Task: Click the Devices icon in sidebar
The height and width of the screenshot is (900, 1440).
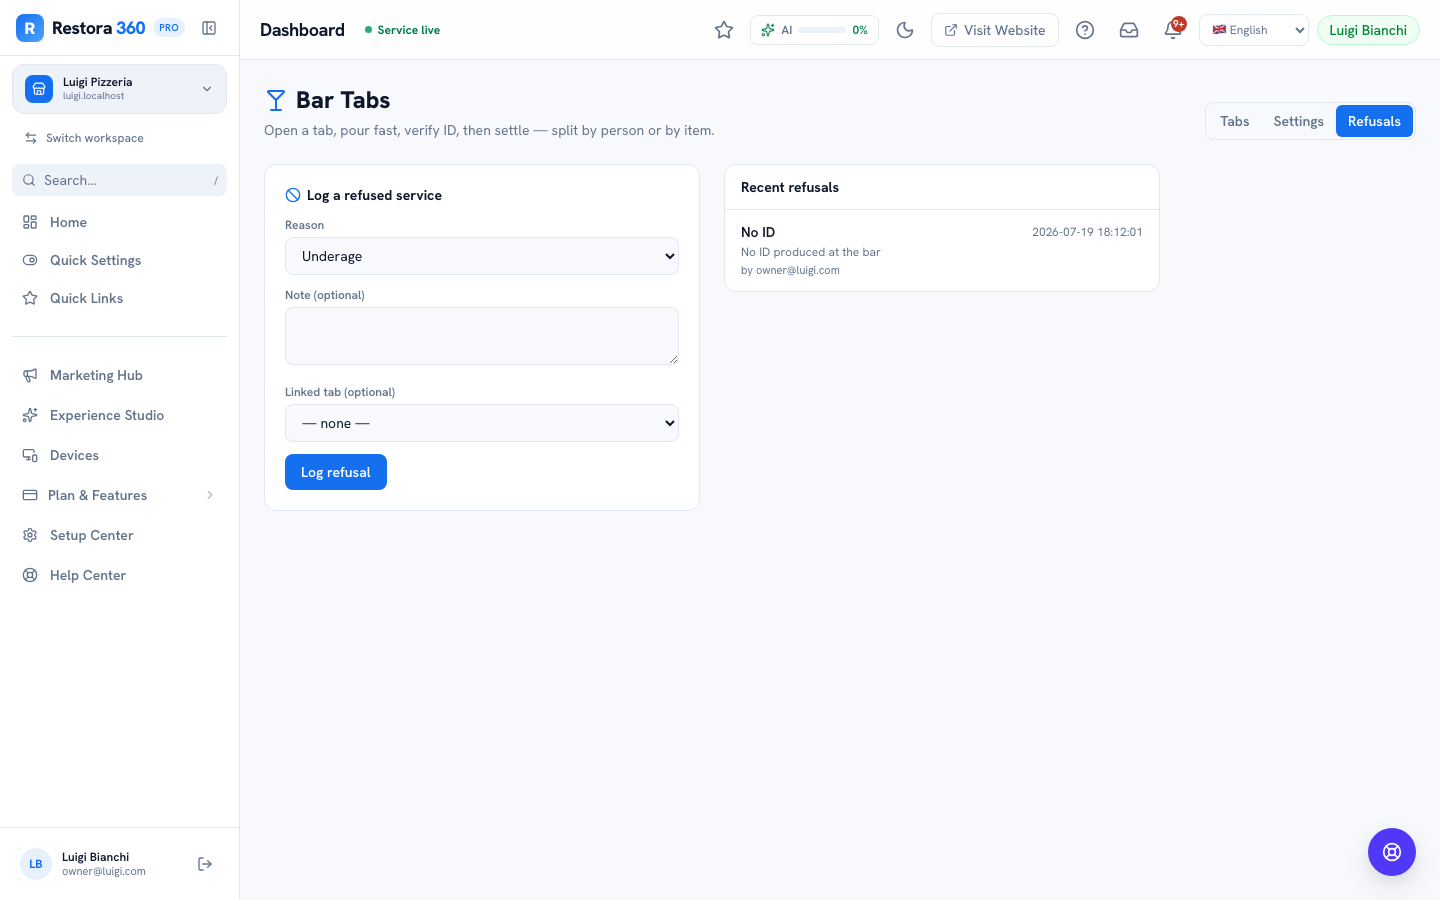Action: 30,455
